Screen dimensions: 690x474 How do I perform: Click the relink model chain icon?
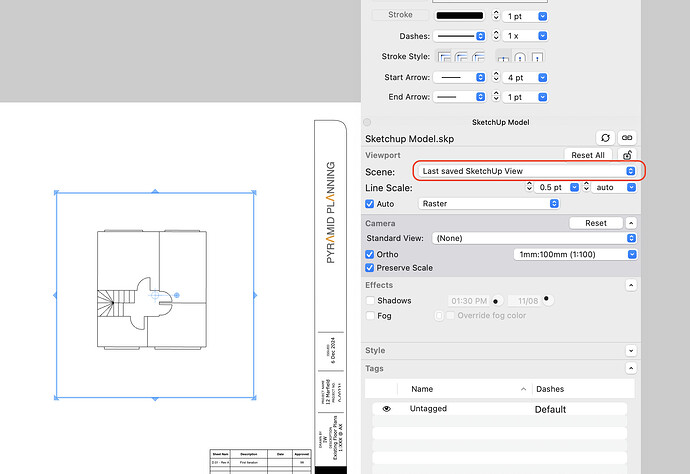click(x=628, y=137)
